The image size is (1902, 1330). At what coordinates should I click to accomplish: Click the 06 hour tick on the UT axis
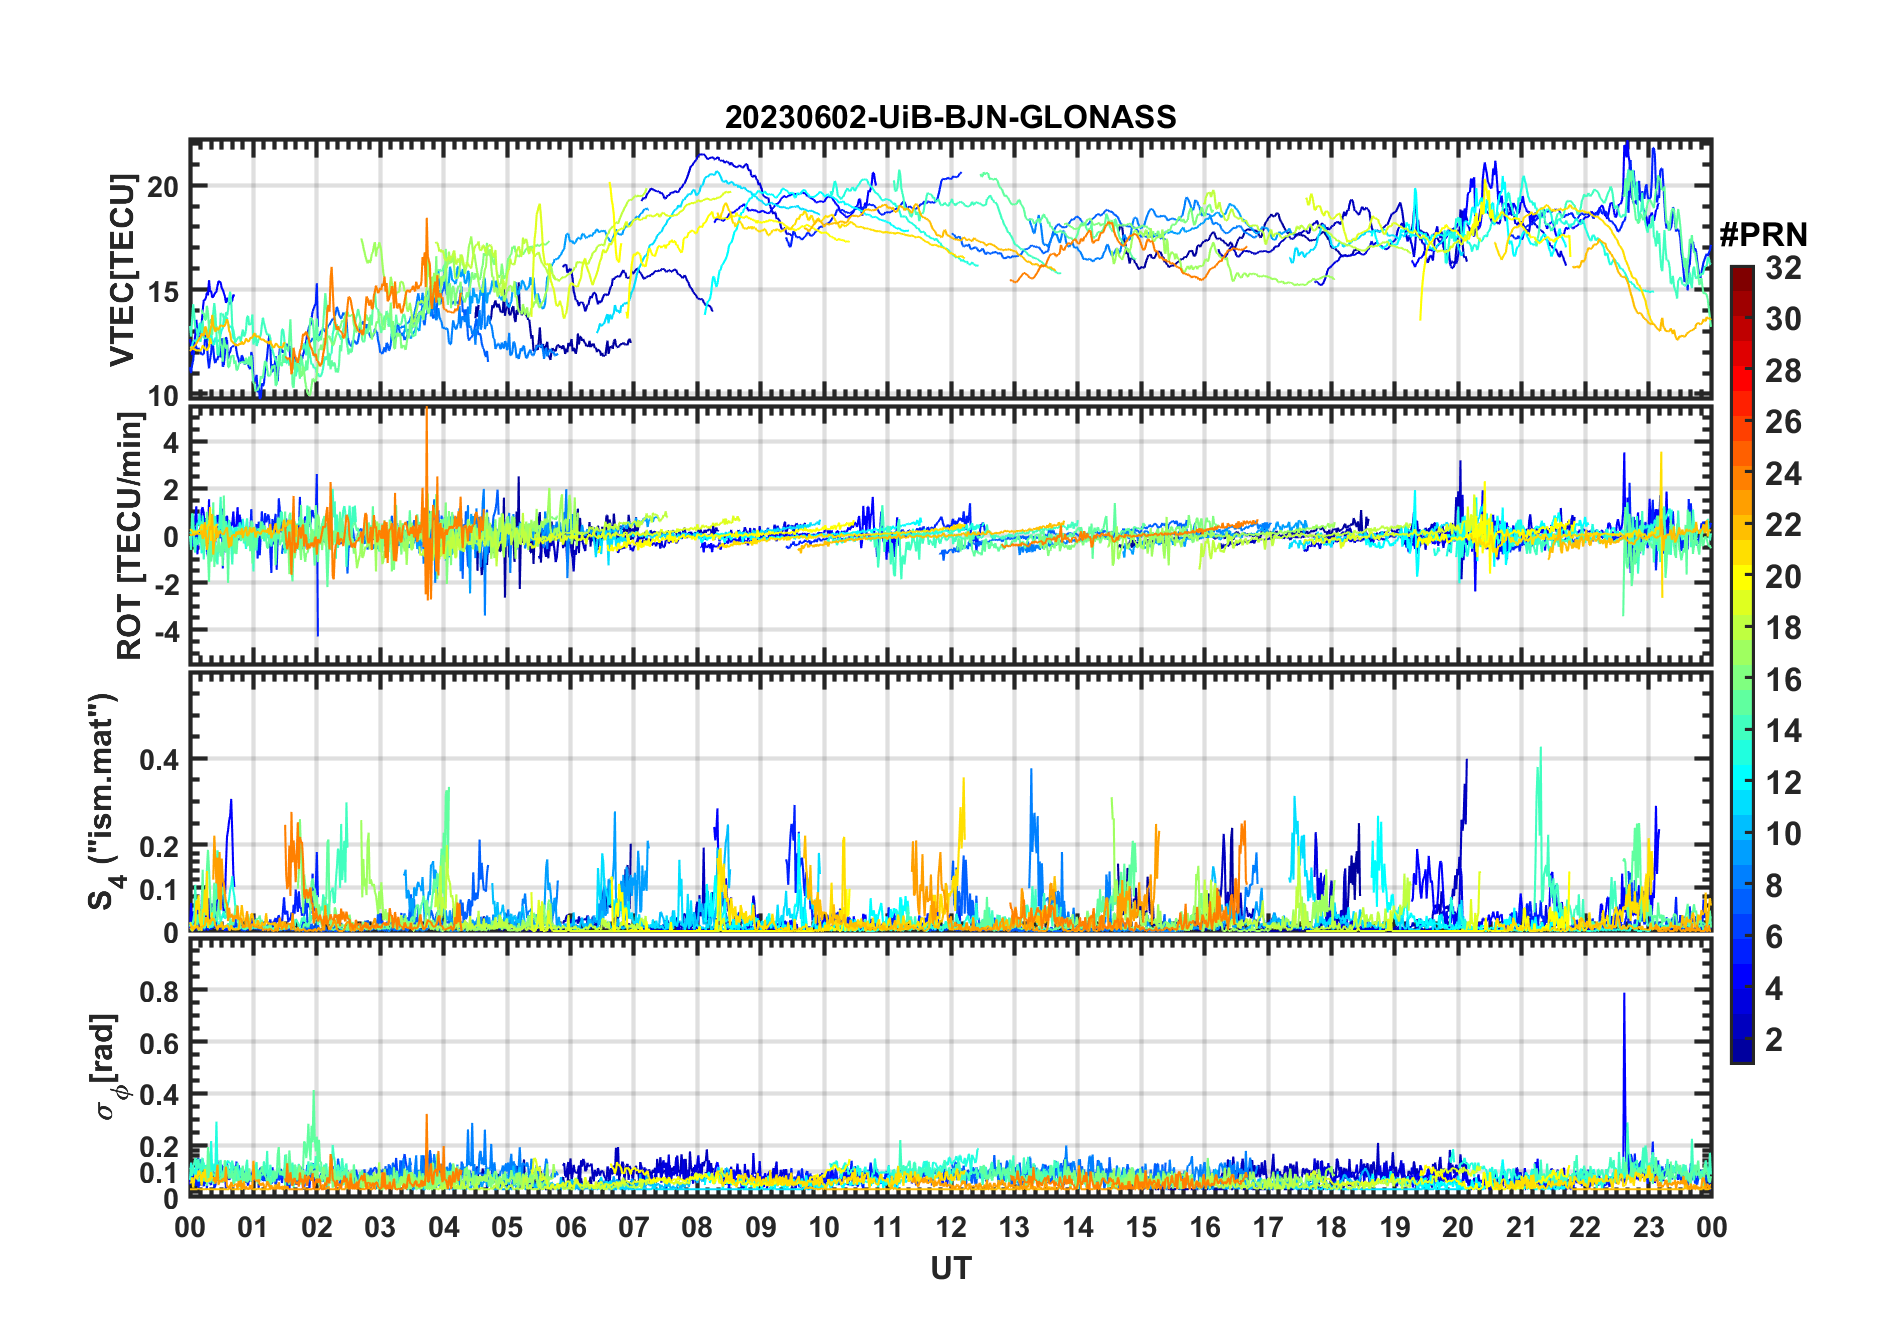570,1227
